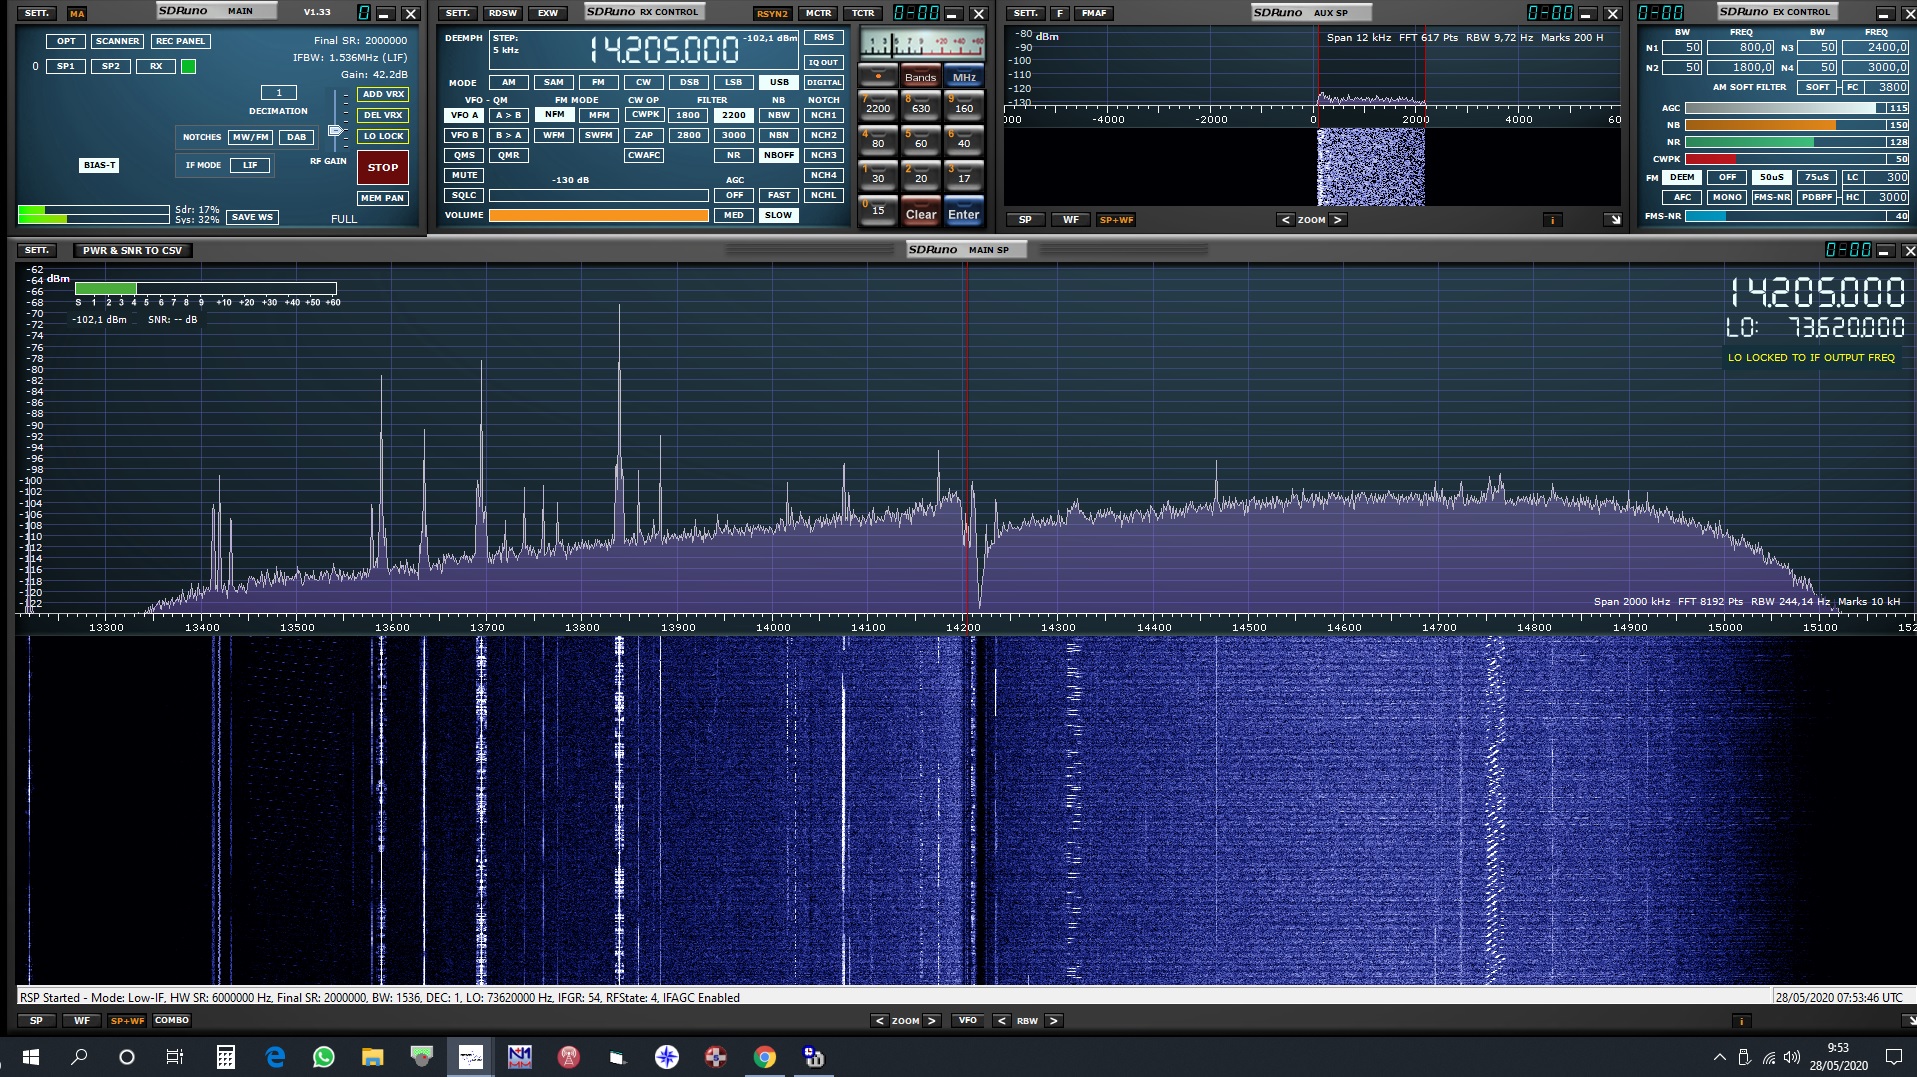
Task: Click the zoom-out arrow in Aux SP panel
Action: coord(1285,220)
